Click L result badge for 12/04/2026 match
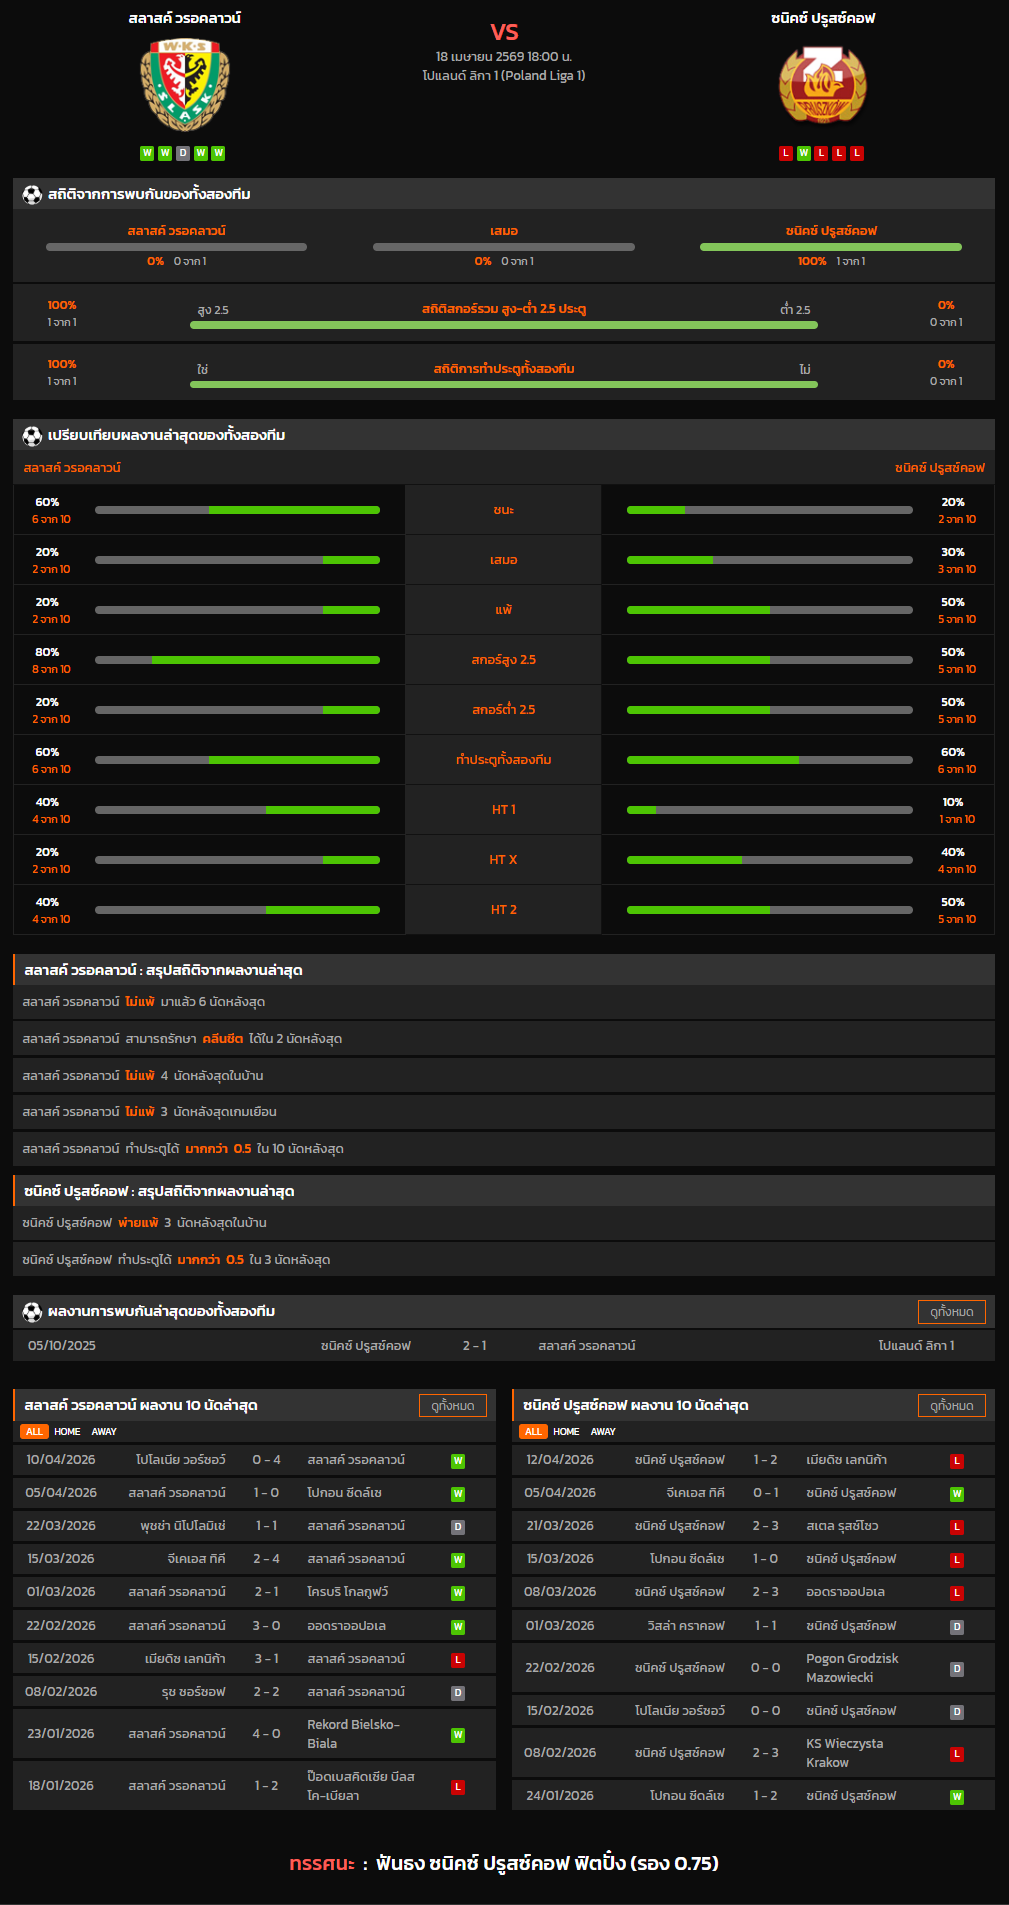Screen dimensions: 1009x1905 click(956, 1461)
